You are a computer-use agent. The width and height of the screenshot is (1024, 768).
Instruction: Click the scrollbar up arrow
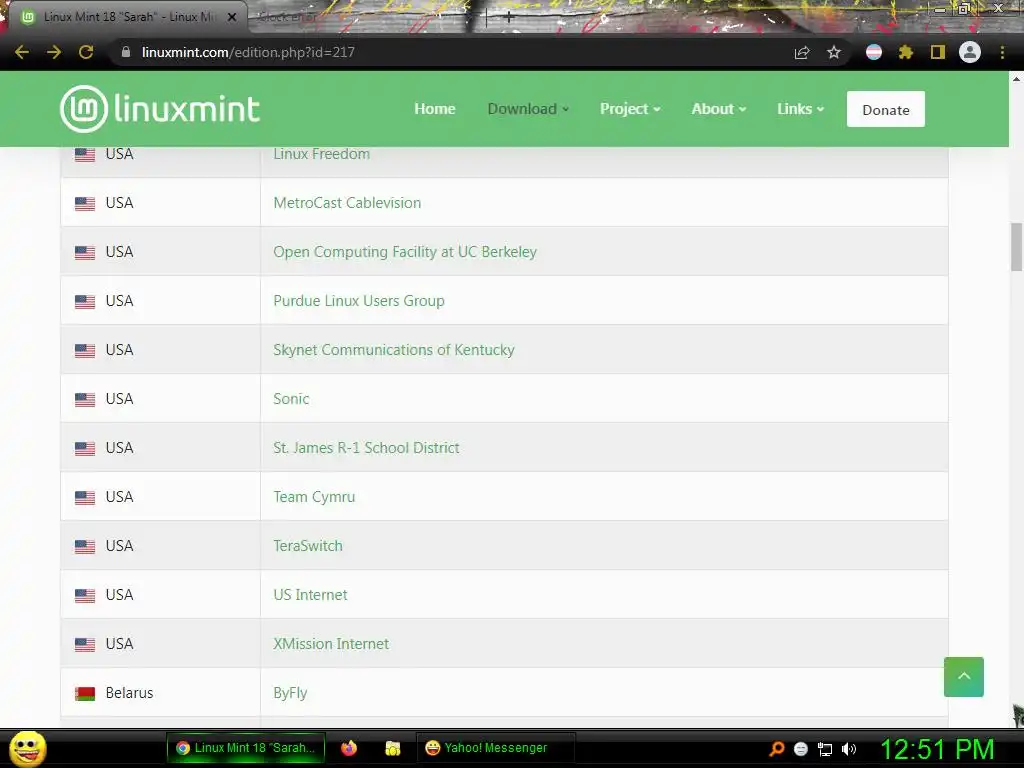1016,79
